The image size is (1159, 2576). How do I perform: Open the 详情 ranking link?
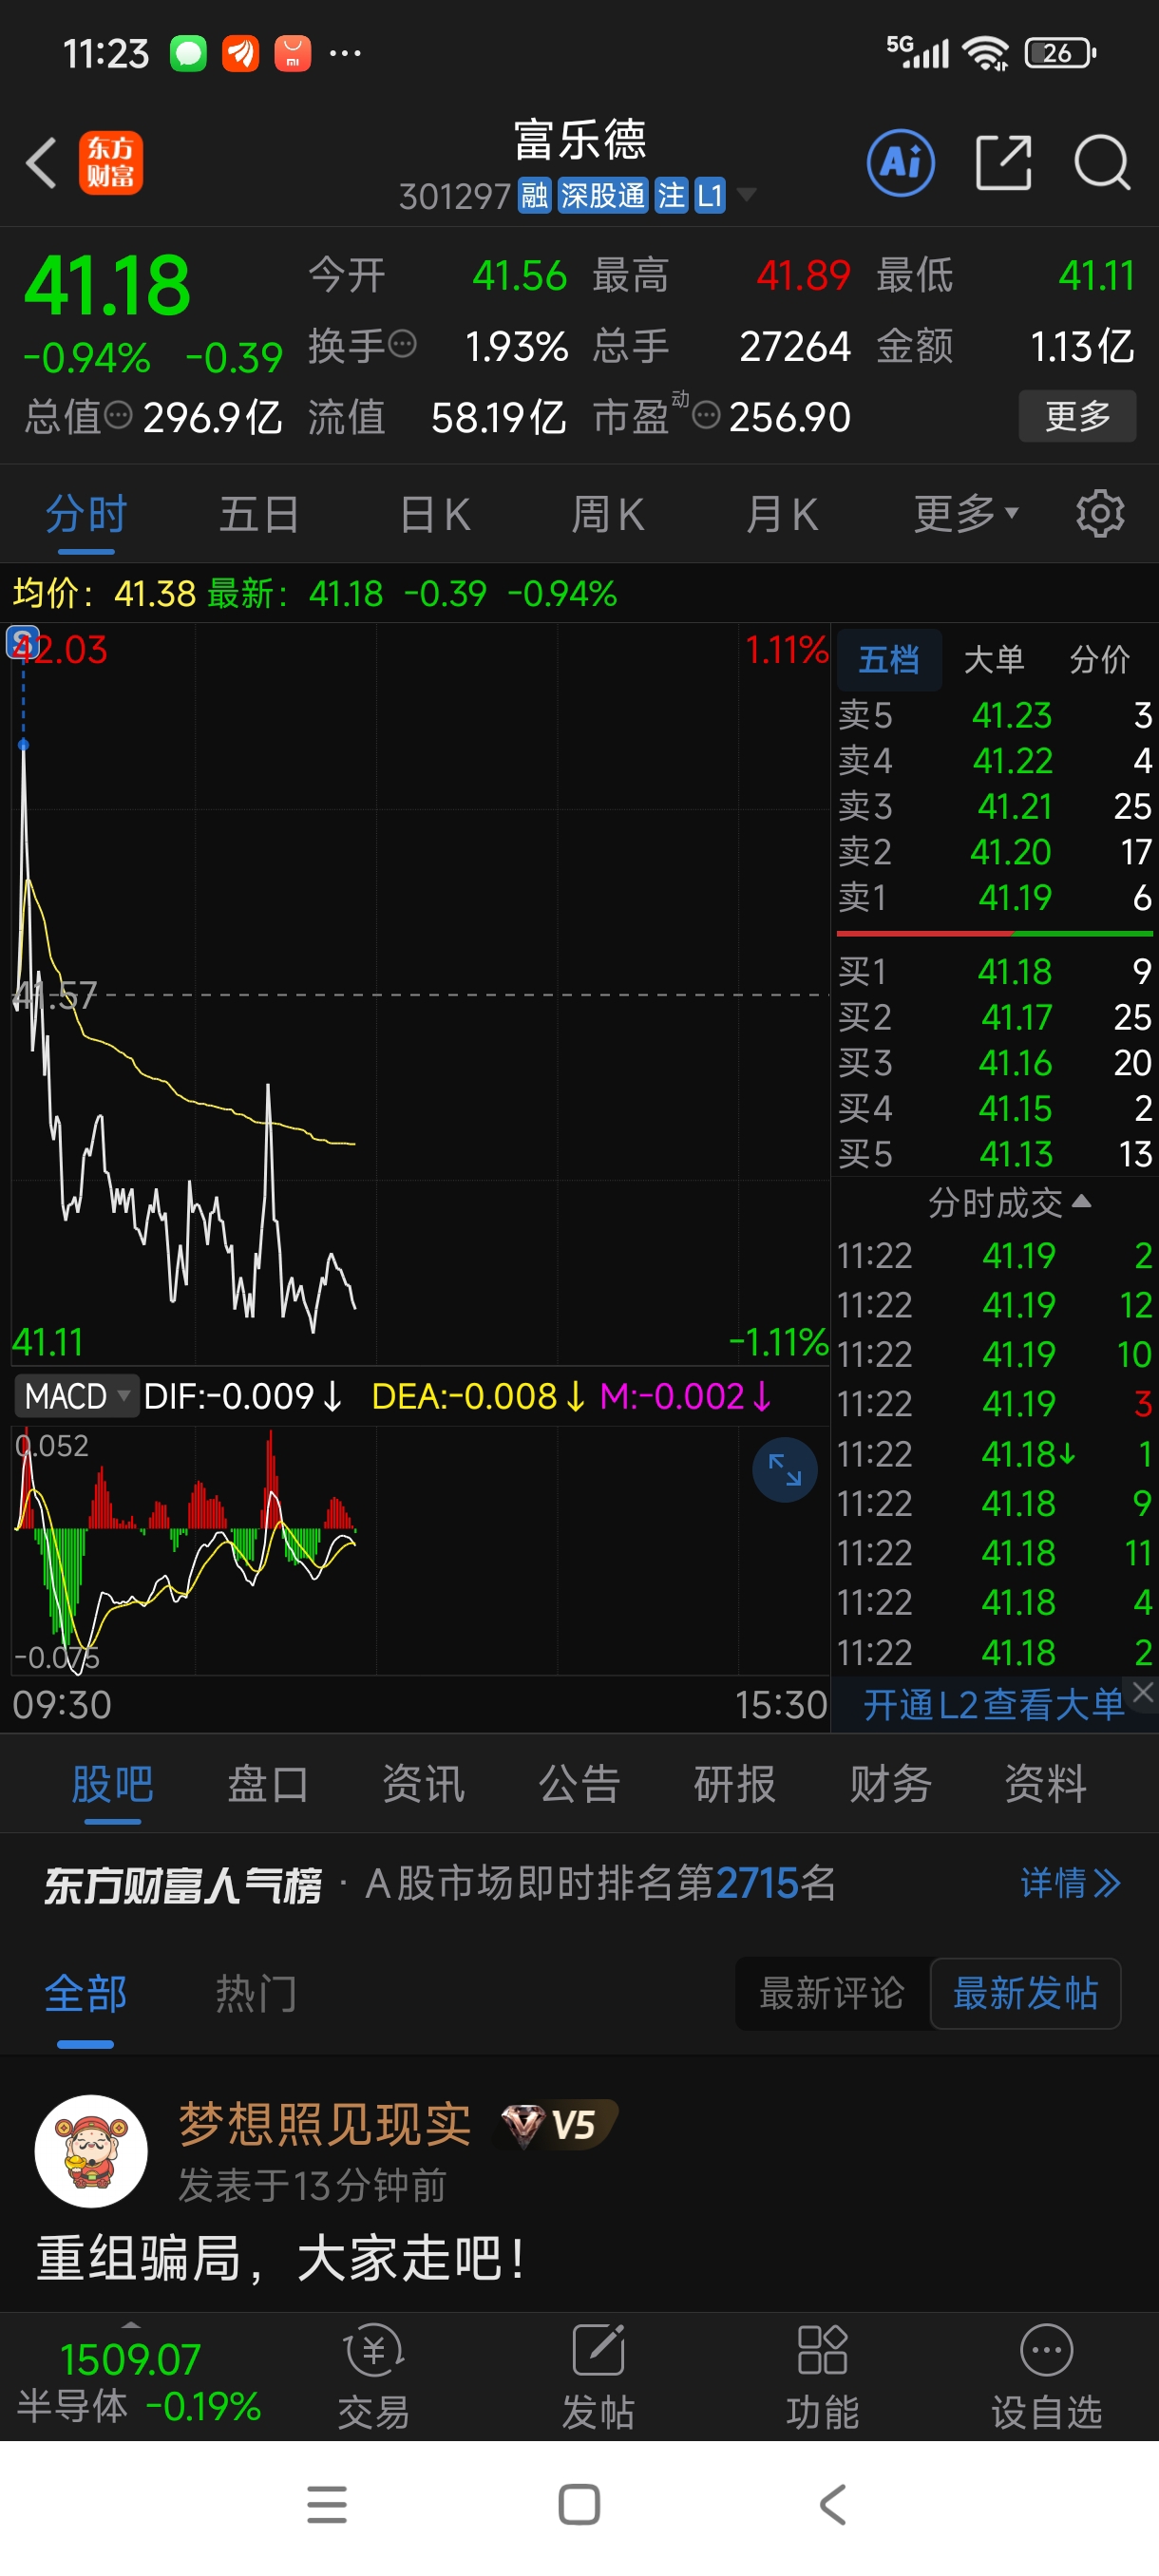1070,1883
